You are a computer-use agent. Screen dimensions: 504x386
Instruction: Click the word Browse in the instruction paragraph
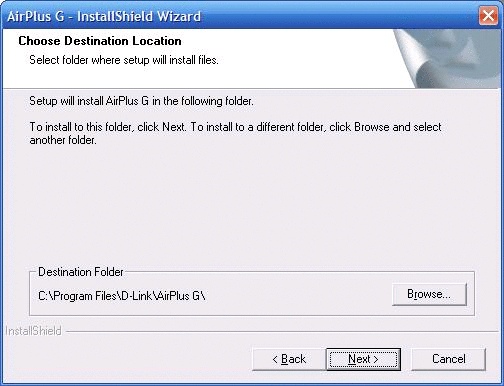point(372,127)
